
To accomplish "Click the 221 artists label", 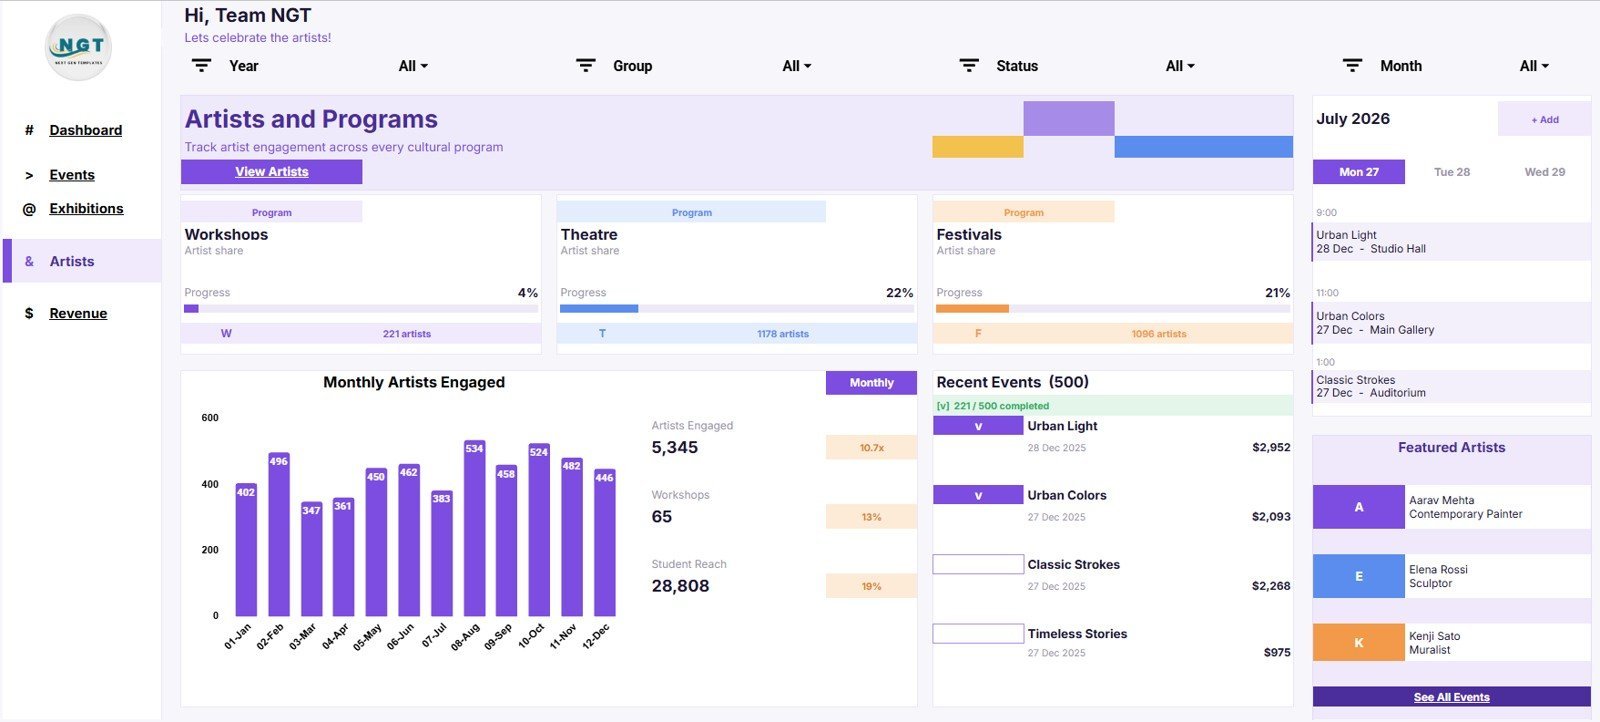I will [x=406, y=334].
